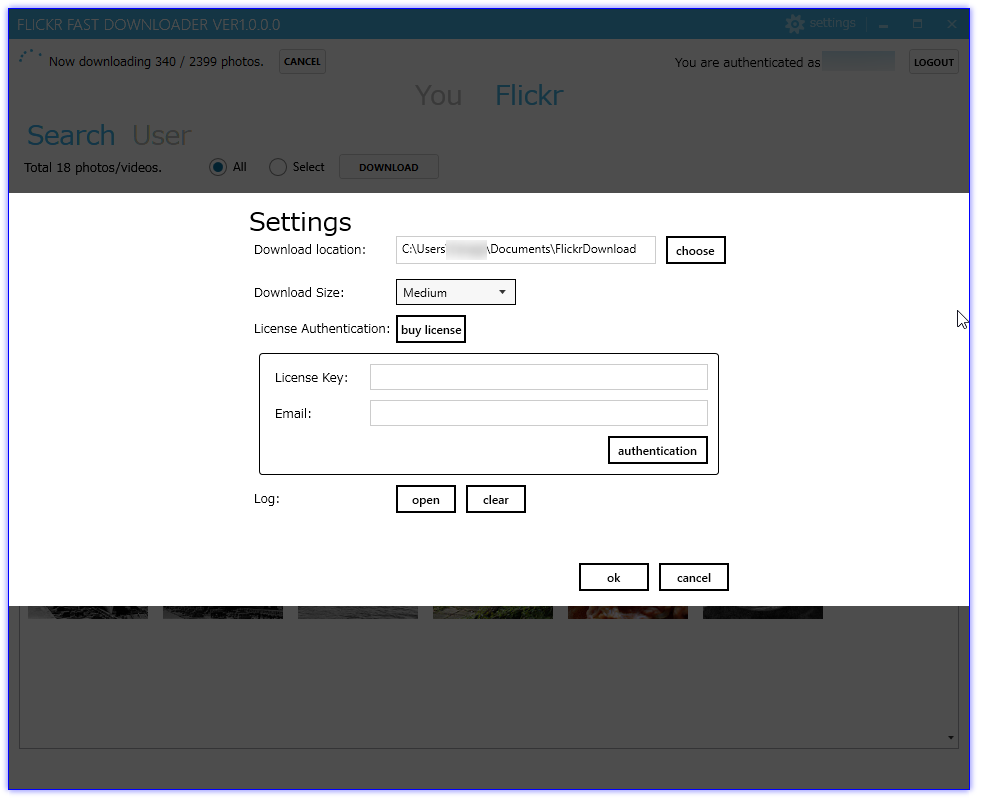Open settings via the gear icon
The image size is (989, 798).
pos(795,24)
